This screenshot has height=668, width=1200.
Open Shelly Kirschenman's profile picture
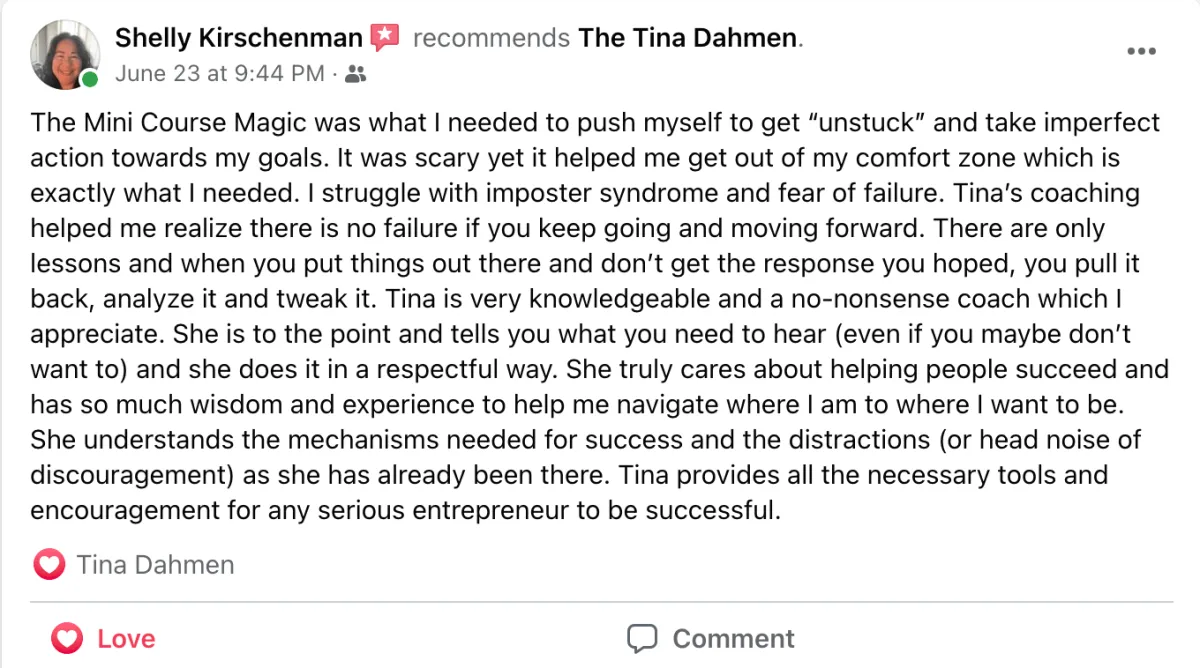point(64,54)
